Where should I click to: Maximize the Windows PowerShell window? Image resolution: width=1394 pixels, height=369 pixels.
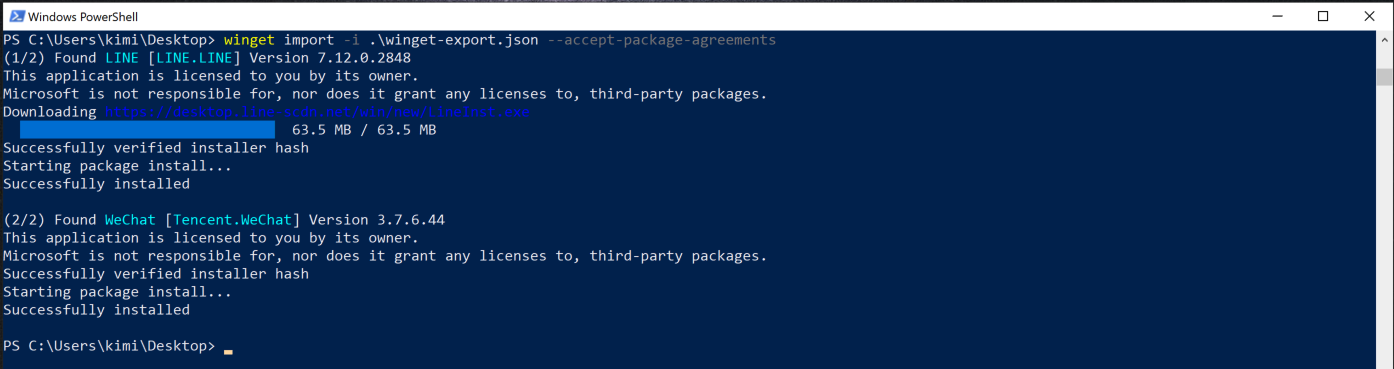[1323, 16]
